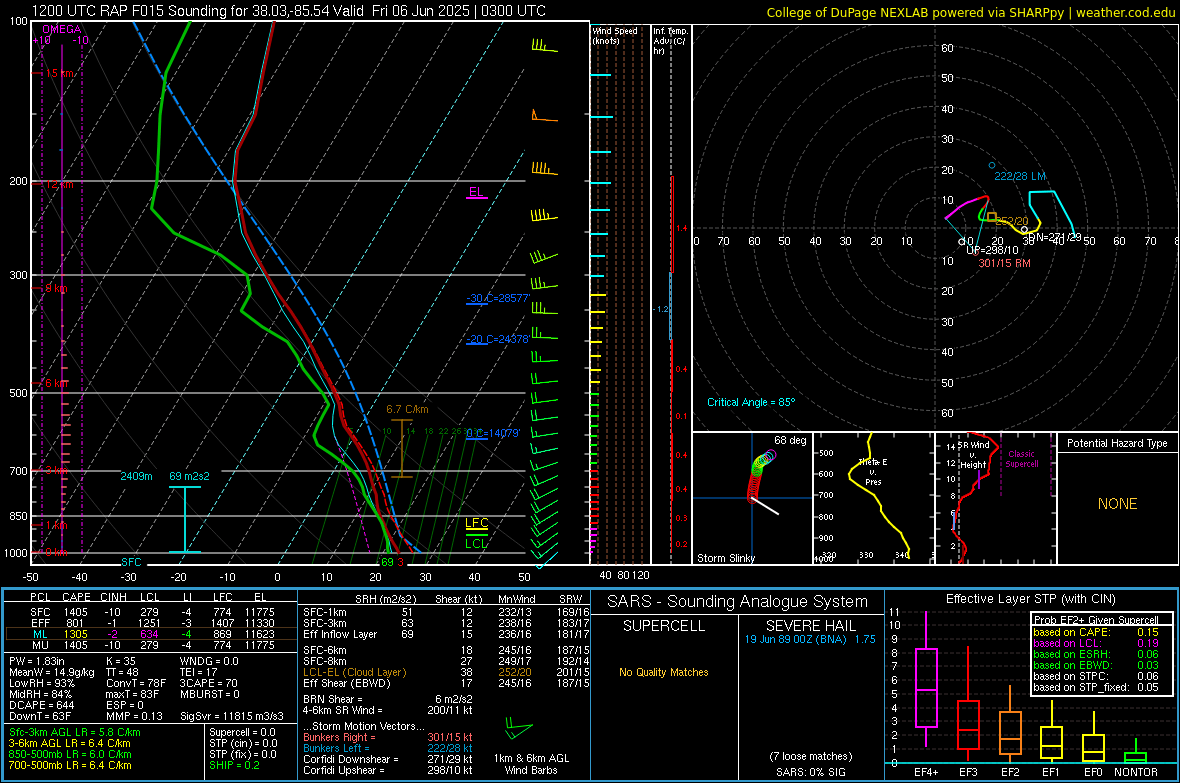Image resolution: width=1180 pixels, height=783 pixels.
Task: Click the BRN Shear = 6 m2/s2 line
Action: coord(388,699)
